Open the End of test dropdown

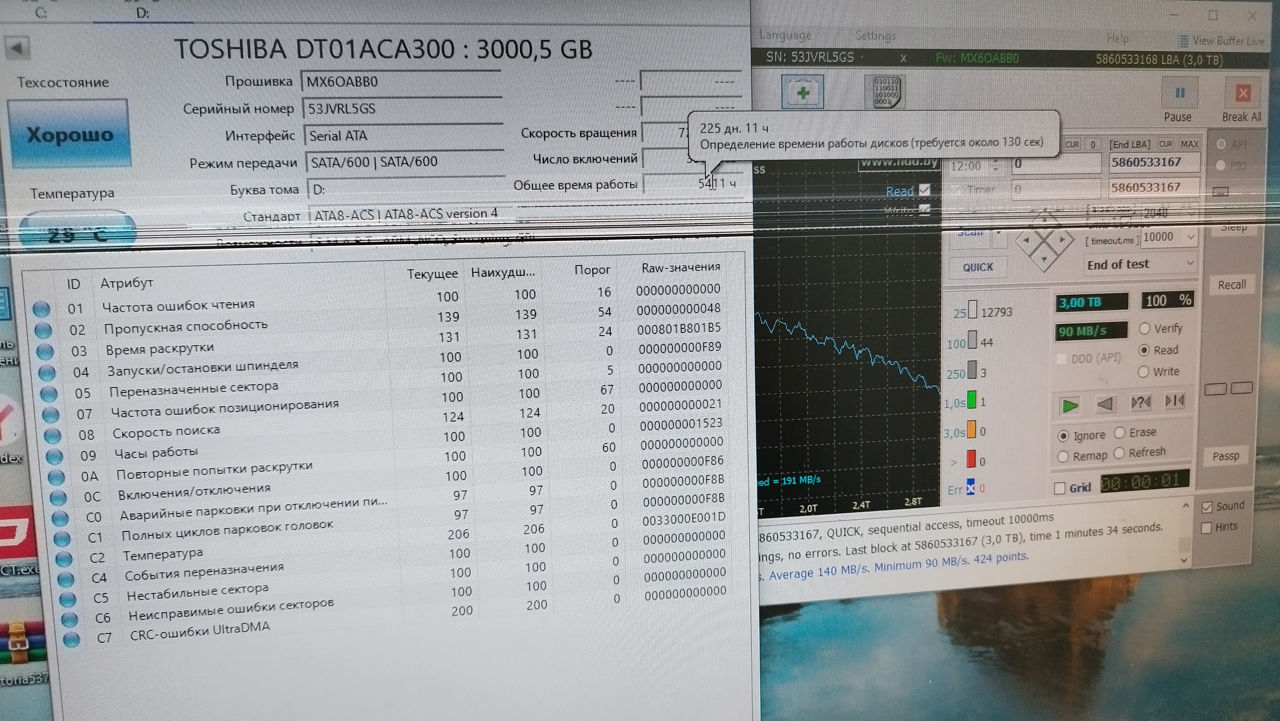pyautogui.click(x=1141, y=264)
